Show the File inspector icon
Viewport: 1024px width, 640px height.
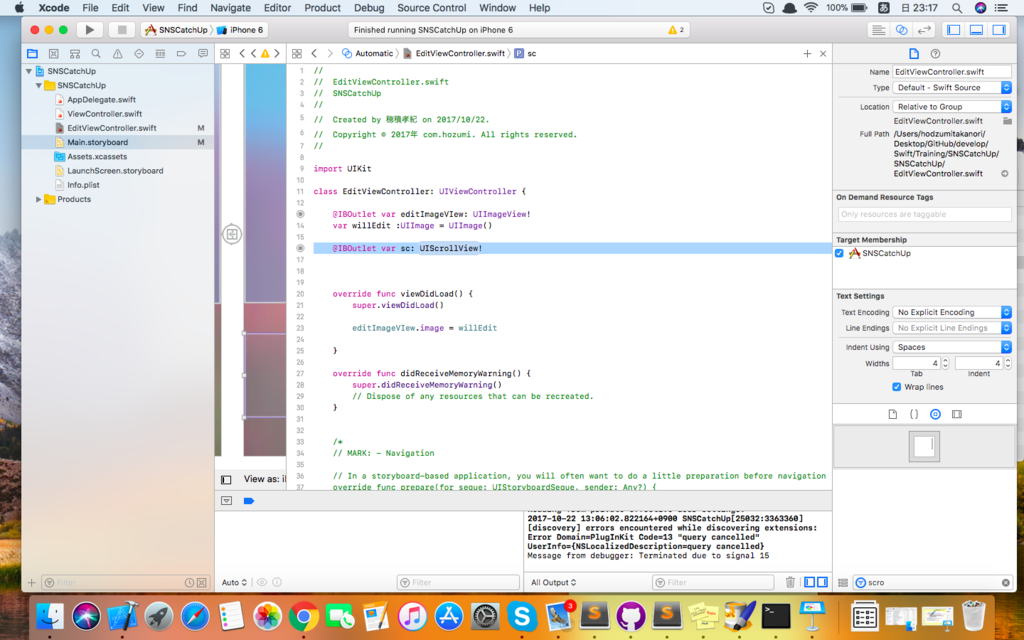coord(914,54)
